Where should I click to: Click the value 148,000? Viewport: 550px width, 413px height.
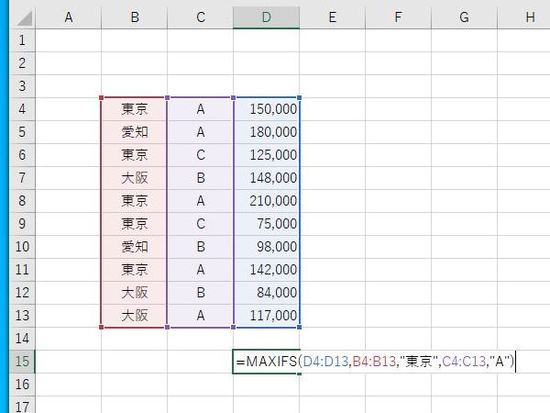click(x=273, y=178)
